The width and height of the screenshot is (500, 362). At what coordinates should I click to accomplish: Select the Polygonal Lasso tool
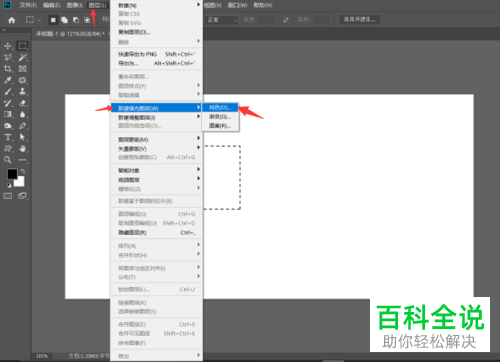click(x=8, y=57)
